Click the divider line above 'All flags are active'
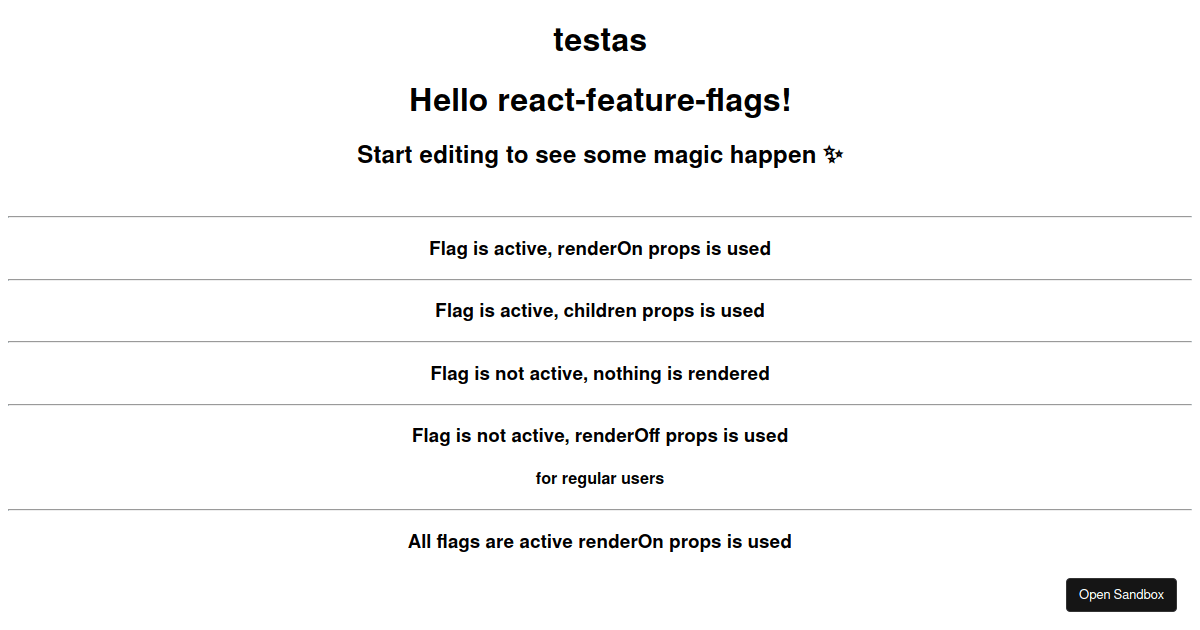Viewport: 1200px width, 630px height. 600,510
